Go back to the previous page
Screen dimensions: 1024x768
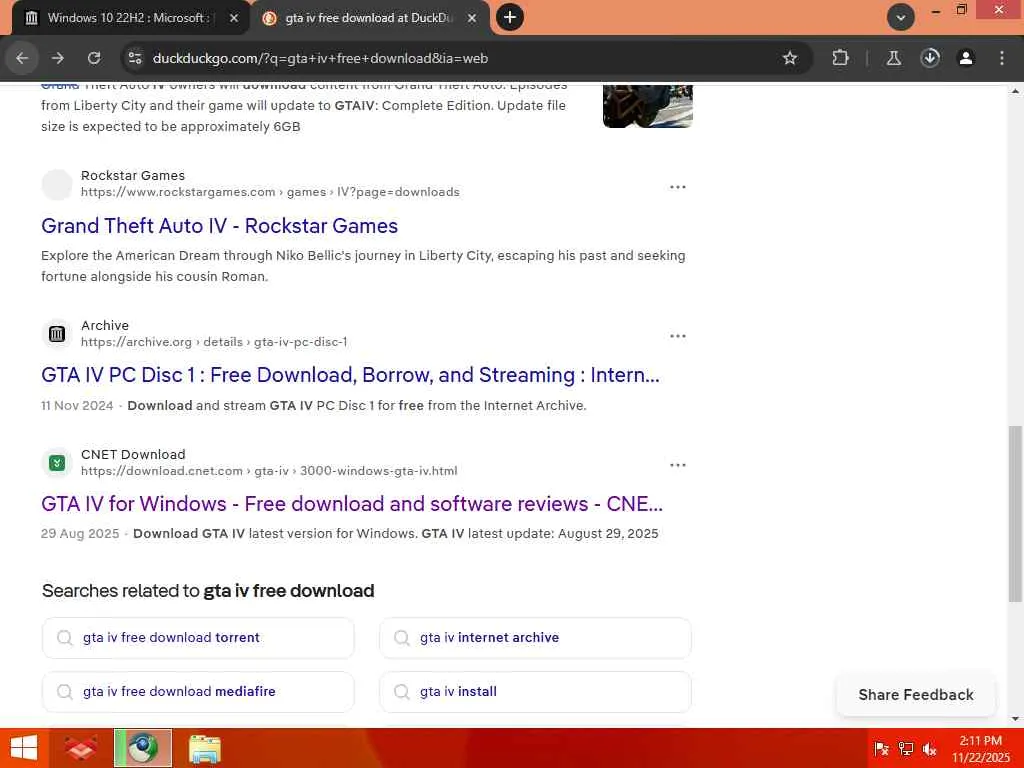[x=22, y=58]
